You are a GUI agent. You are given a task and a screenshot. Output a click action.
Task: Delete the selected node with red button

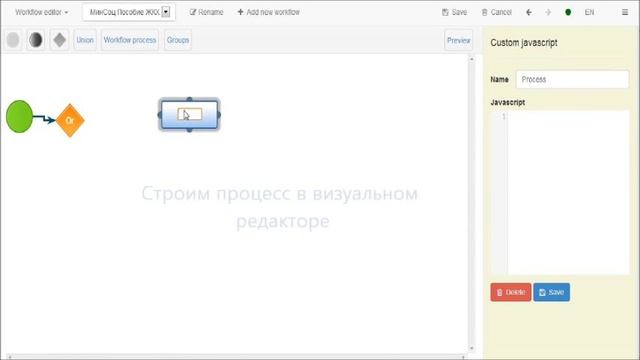[x=511, y=292]
